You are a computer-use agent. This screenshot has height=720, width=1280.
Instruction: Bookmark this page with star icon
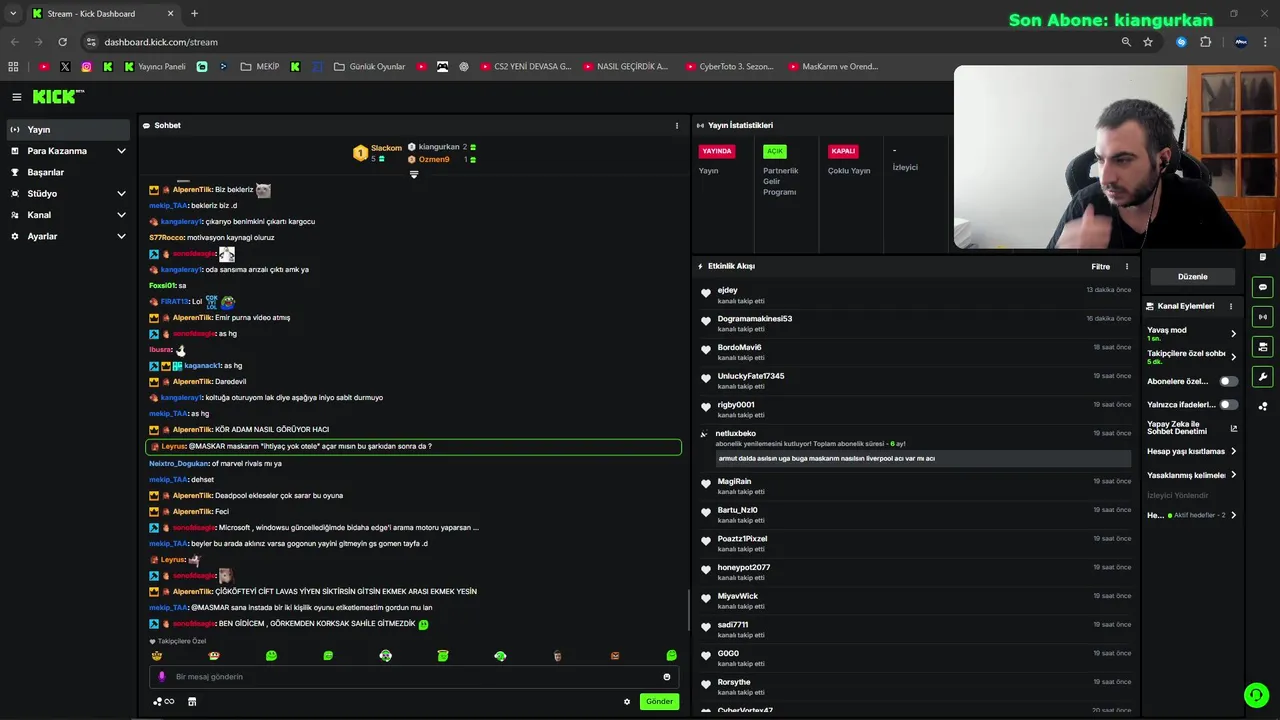pyautogui.click(x=1148, y=42)
